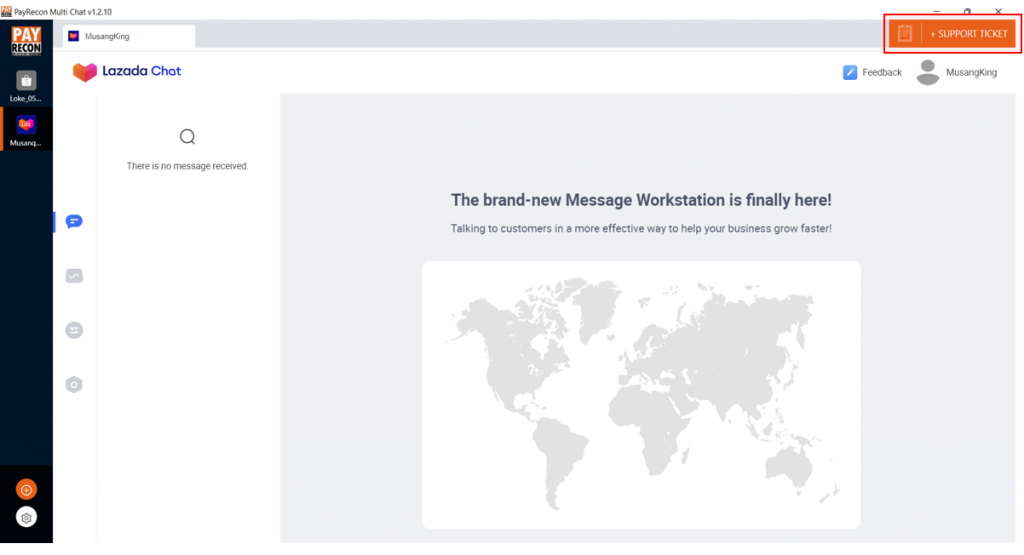Viewport: 1024px width, 555px height.
Task: Open the chat messages icon in navigation
Action: tap(74, 222)
